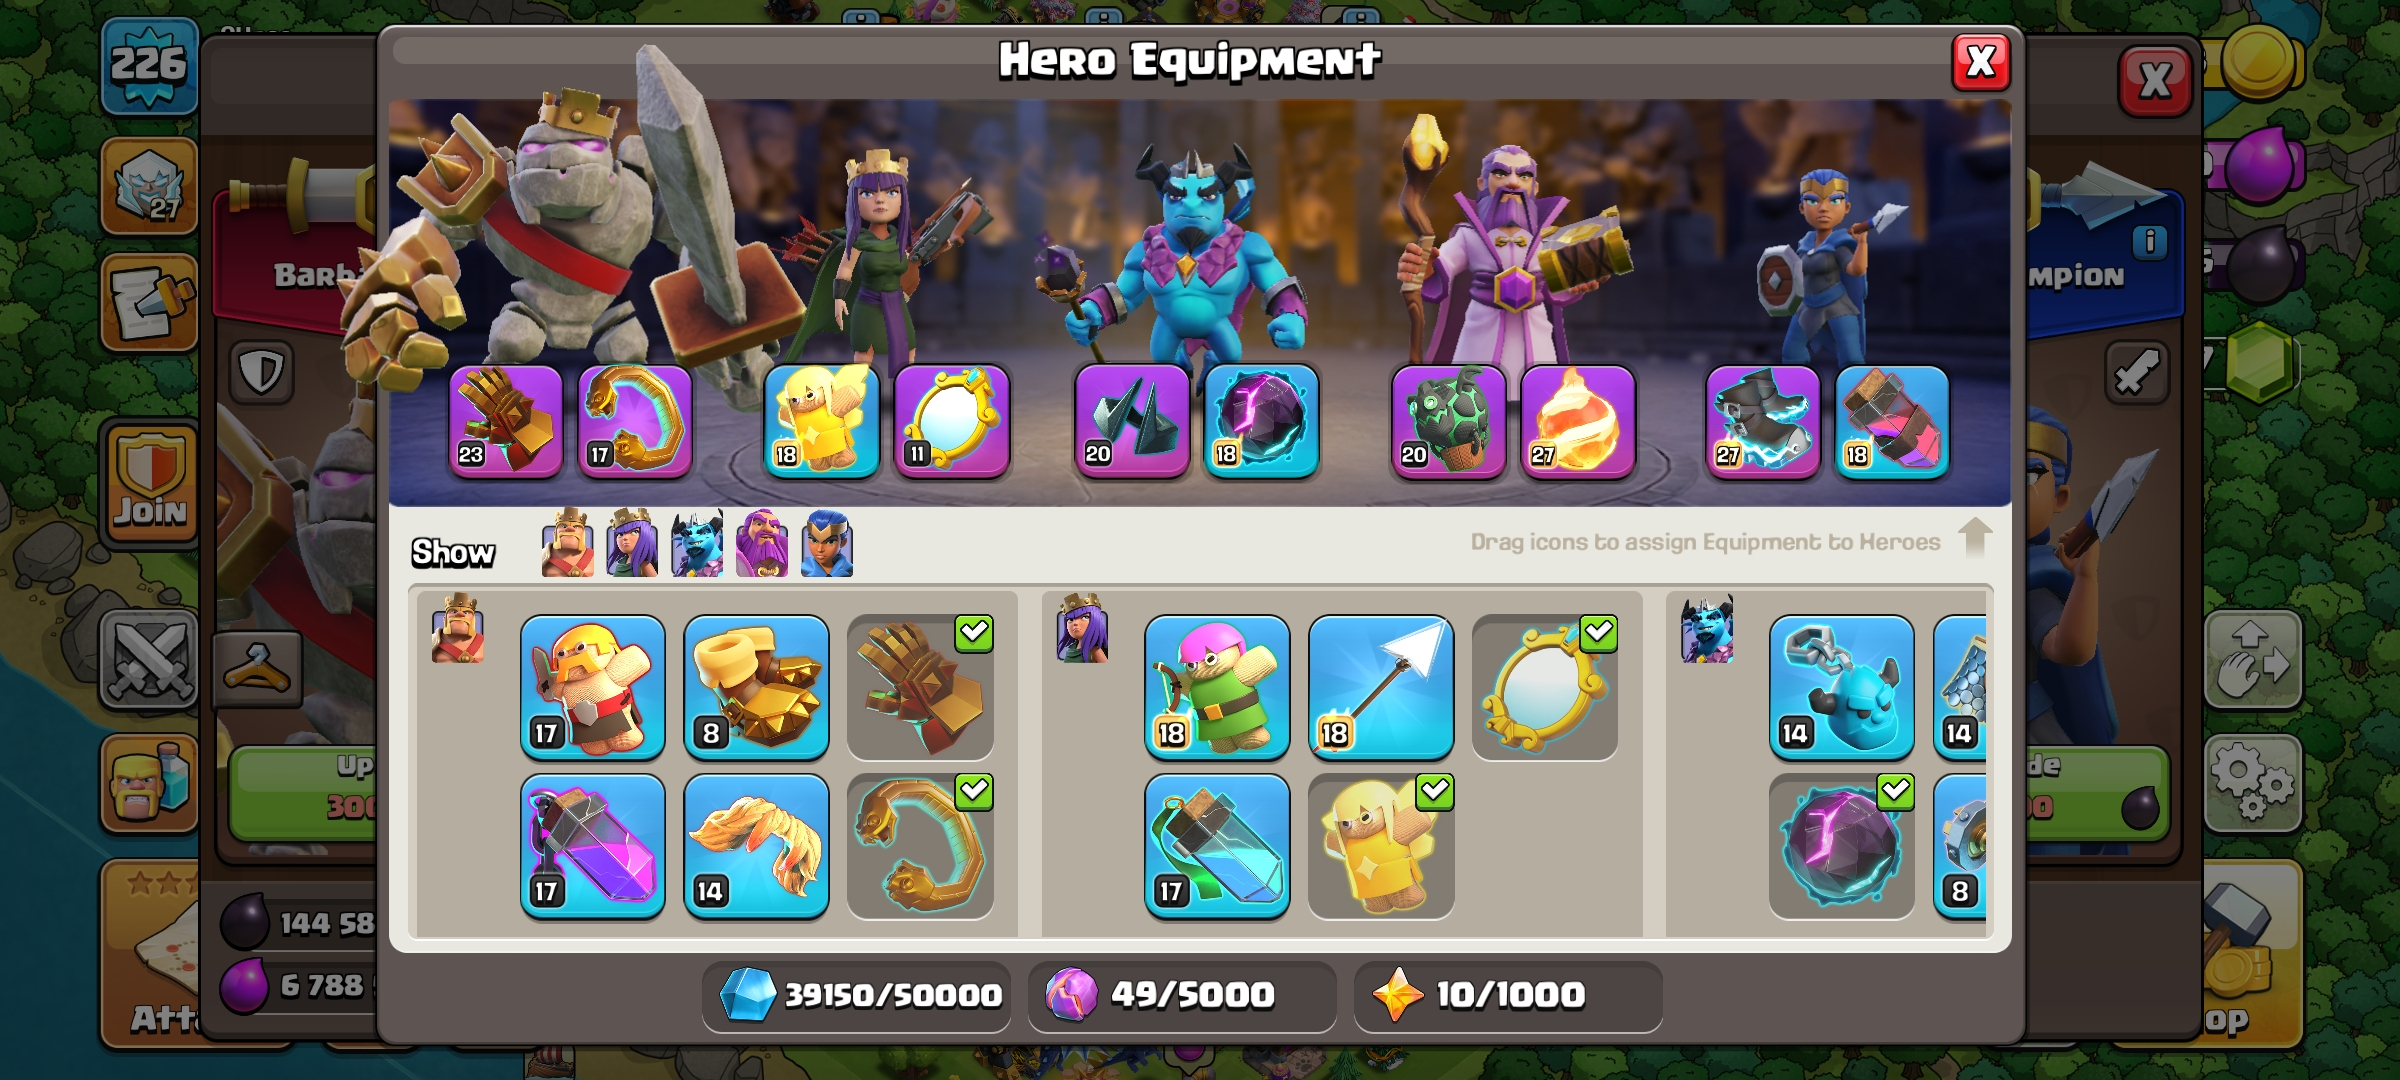Select the level 17 Rage Vial equipment
Image resolution: width=2400 pixels, height=1080 pixels.
point(593,846)
